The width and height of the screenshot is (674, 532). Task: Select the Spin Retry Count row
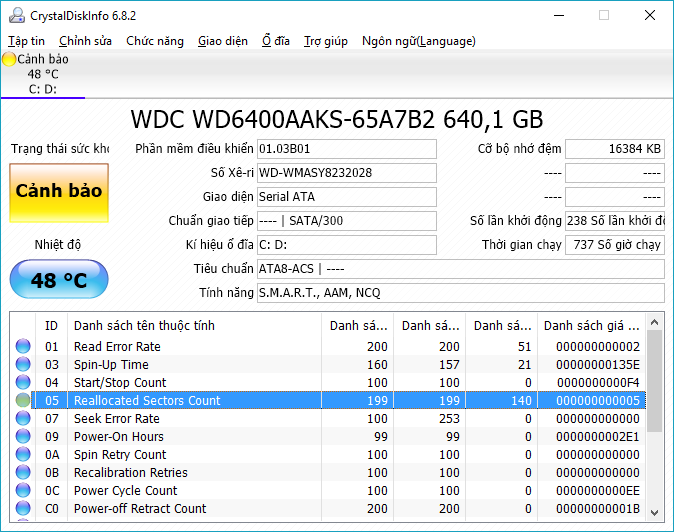[328, 455]
